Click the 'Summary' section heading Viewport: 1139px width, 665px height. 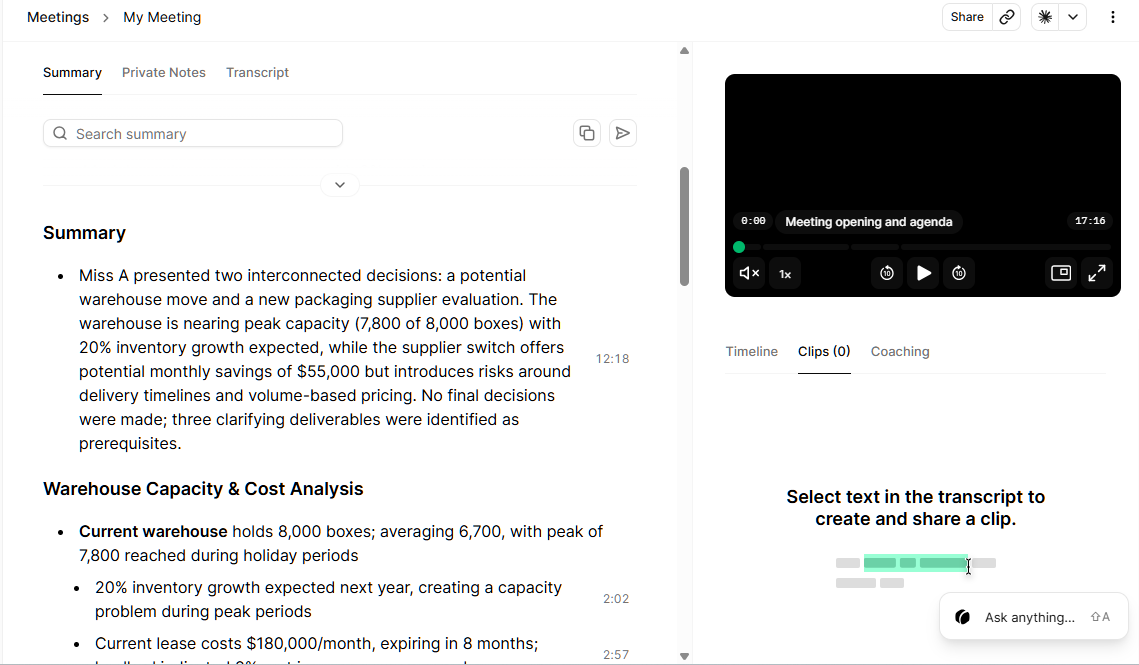84,233
